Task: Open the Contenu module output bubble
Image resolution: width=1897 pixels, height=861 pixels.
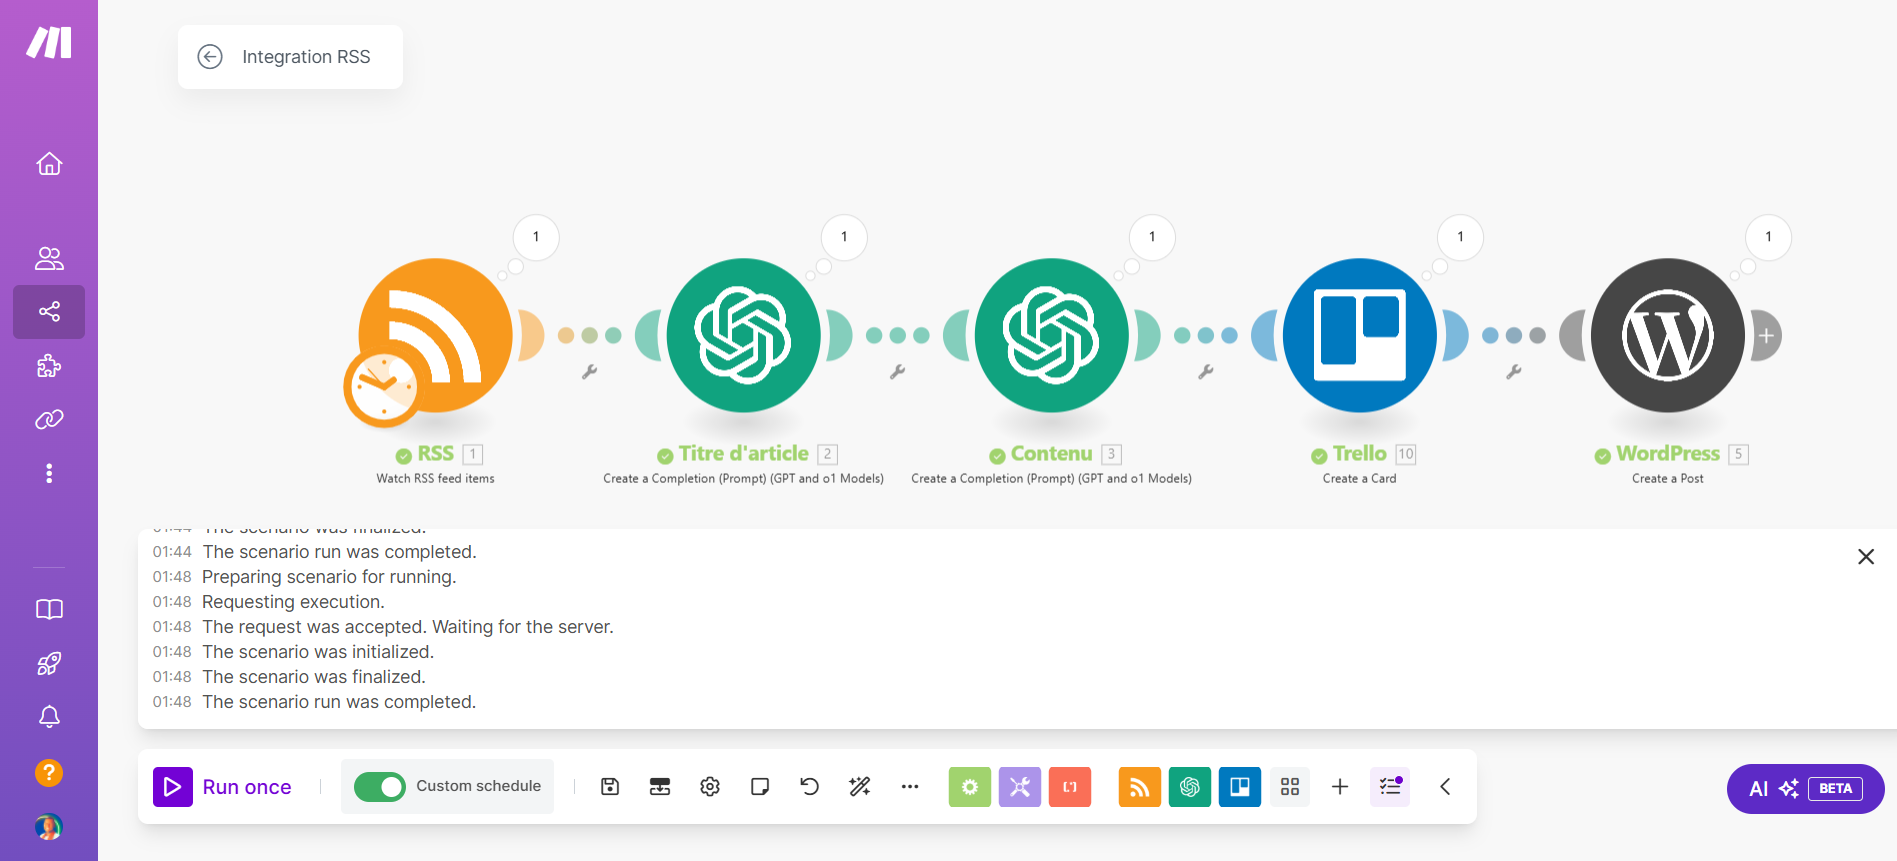Action: [x=1152, y=237]
